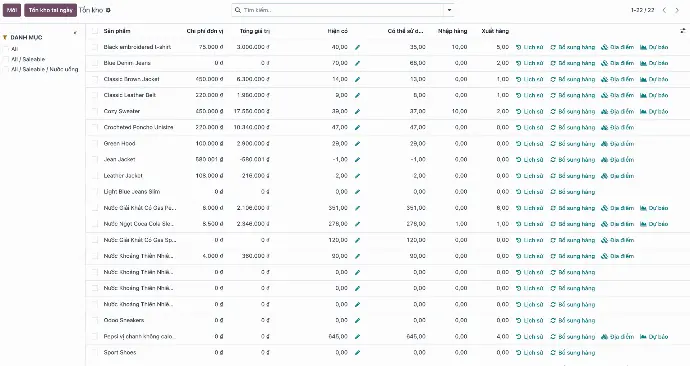Sort by the Hiện có column header
The width and height of the screenshot is (690, 366).
tap(338, 31)
